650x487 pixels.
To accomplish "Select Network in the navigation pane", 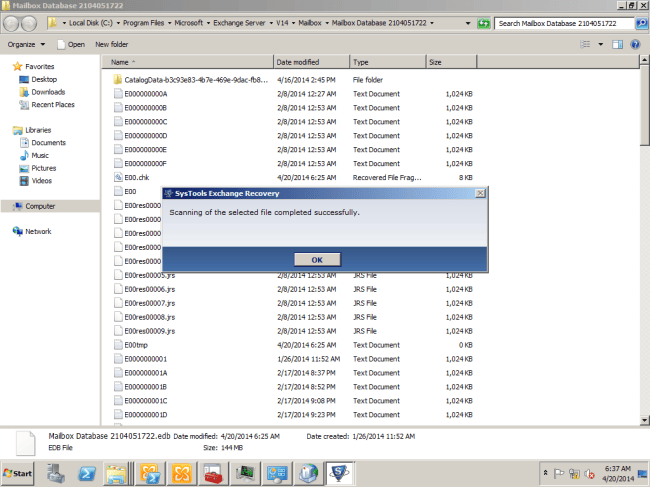I will click(x=38, y=232).
